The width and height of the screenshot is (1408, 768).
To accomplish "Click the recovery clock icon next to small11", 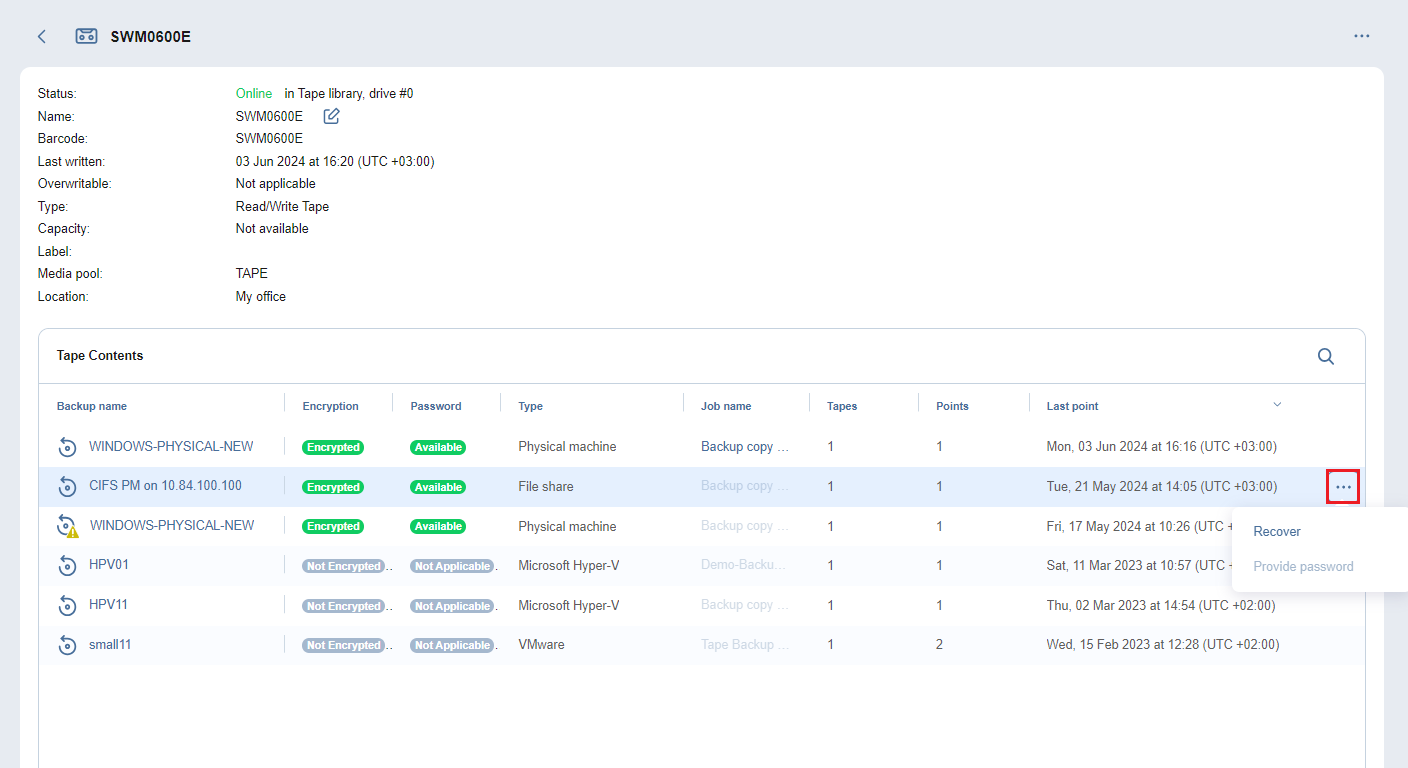I will [67, 644].
